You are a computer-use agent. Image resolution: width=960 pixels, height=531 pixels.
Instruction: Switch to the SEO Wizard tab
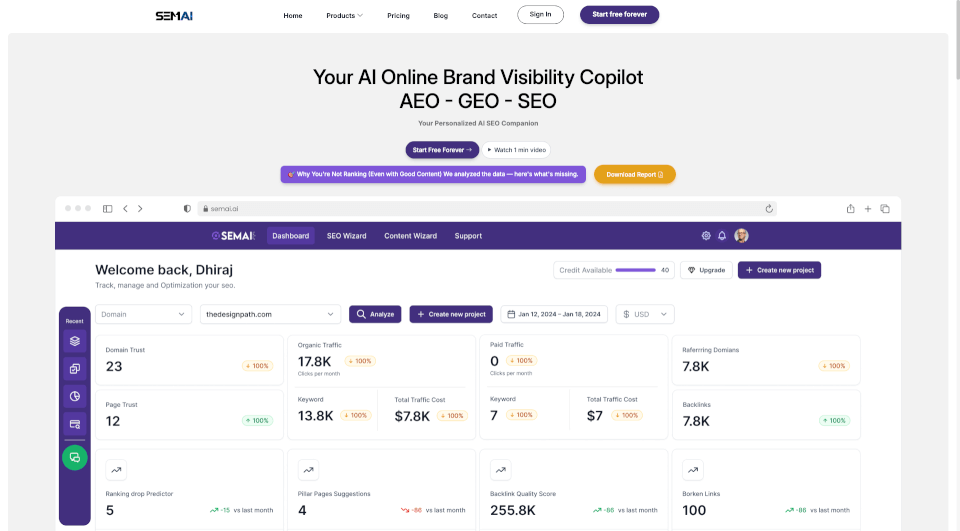tap(347, 236)
